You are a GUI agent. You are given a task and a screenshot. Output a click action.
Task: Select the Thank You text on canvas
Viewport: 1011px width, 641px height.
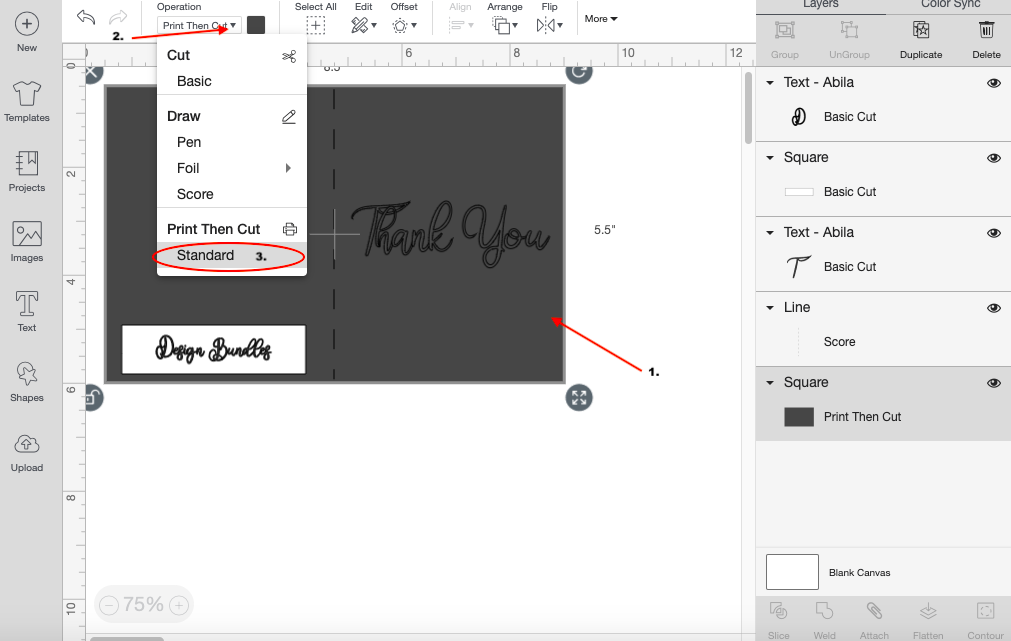[450, 233]
